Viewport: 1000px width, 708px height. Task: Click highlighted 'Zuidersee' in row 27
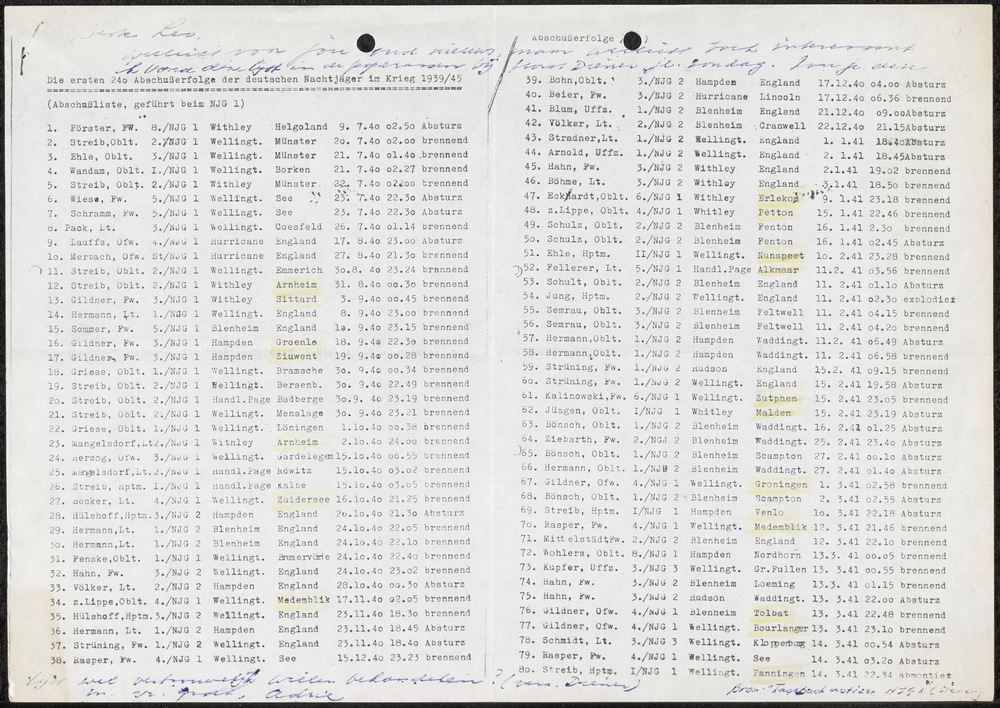(303, 498)
